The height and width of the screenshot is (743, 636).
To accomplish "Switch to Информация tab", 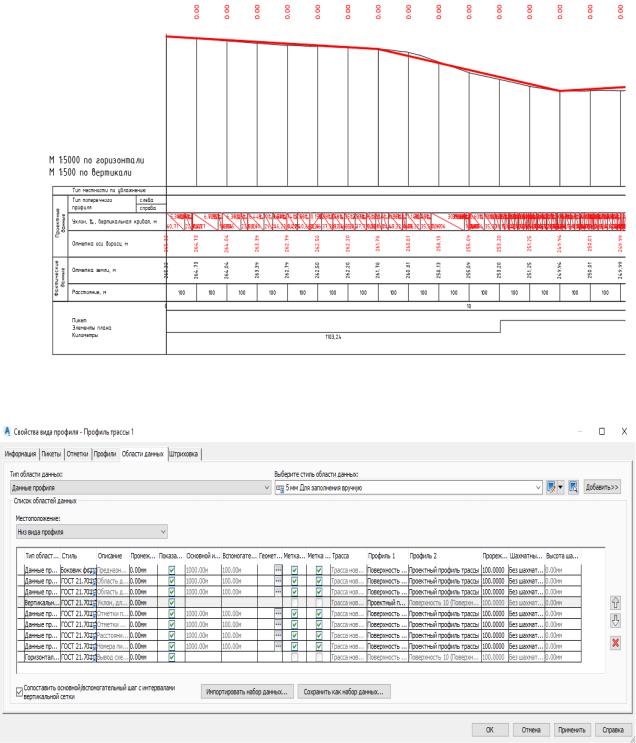I will point(20,453).
